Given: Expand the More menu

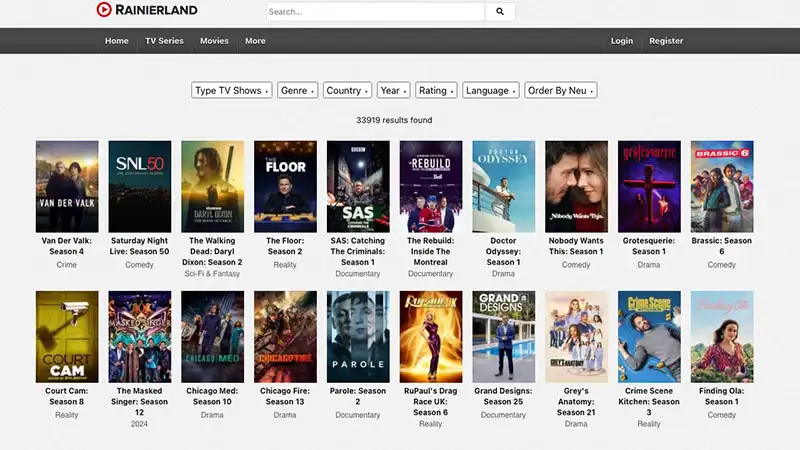Looking at the screenshot, I should point(255,41).
